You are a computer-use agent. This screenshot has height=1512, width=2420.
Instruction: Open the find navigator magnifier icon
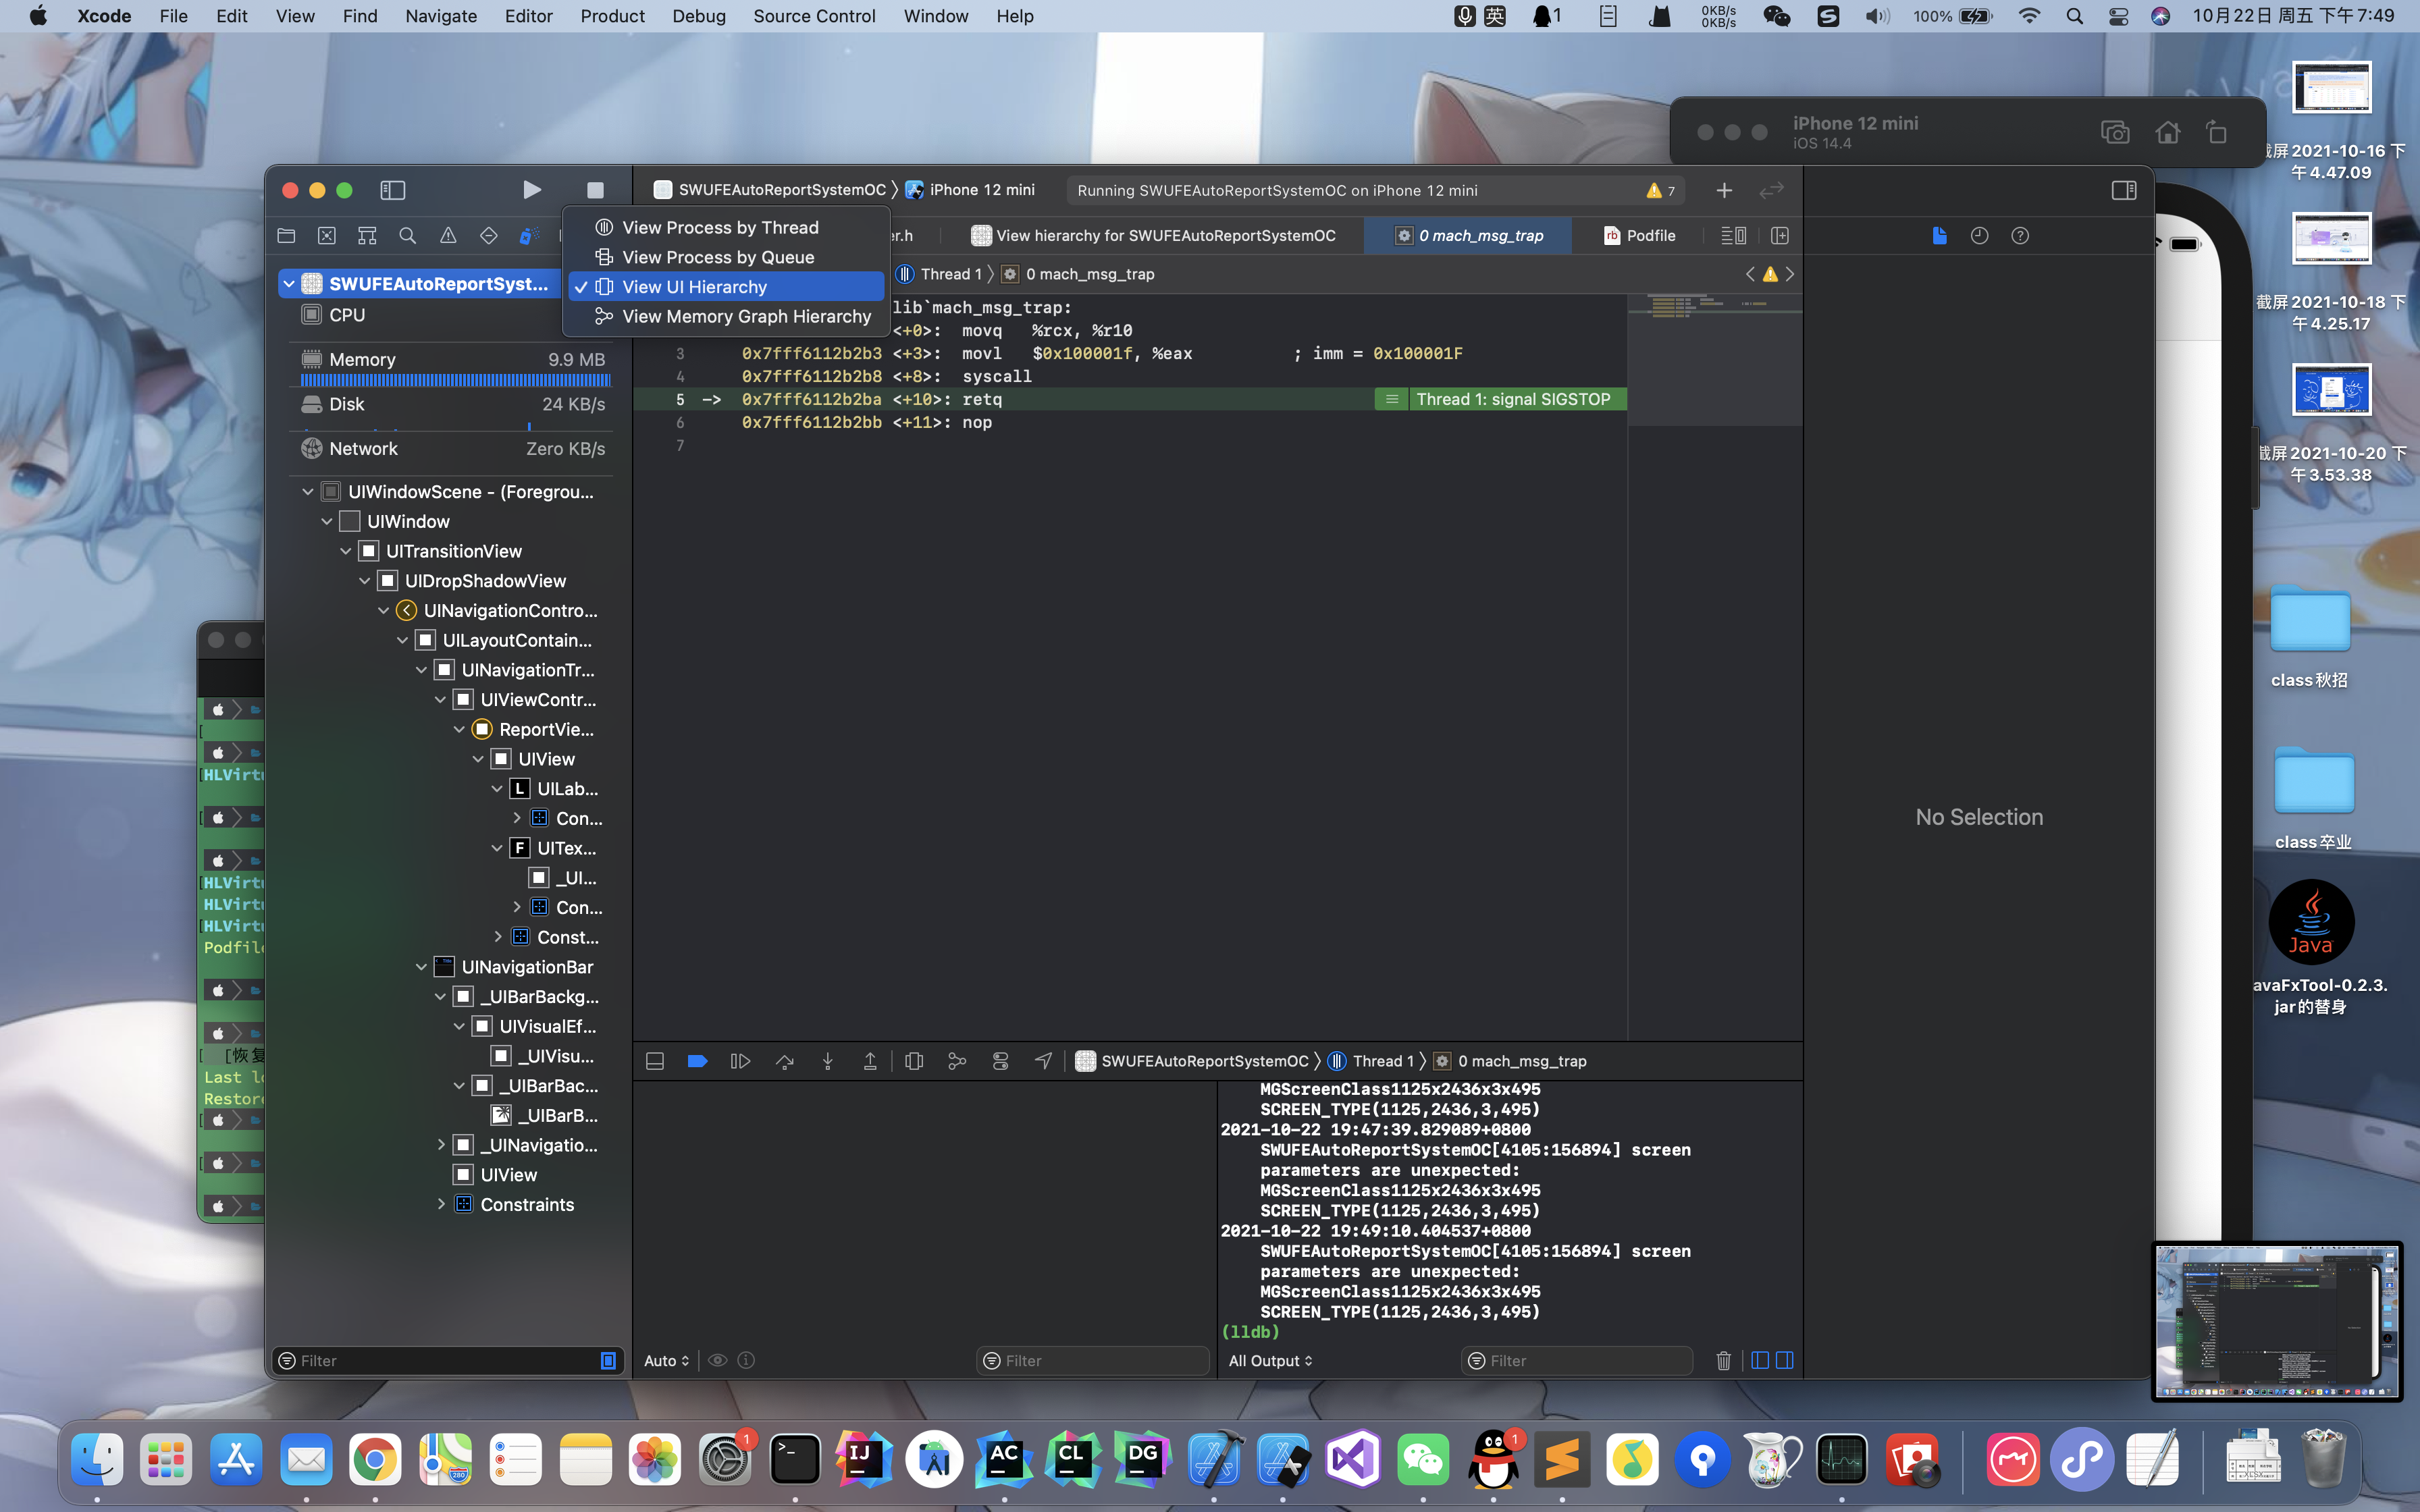click(x=407, y=236)
